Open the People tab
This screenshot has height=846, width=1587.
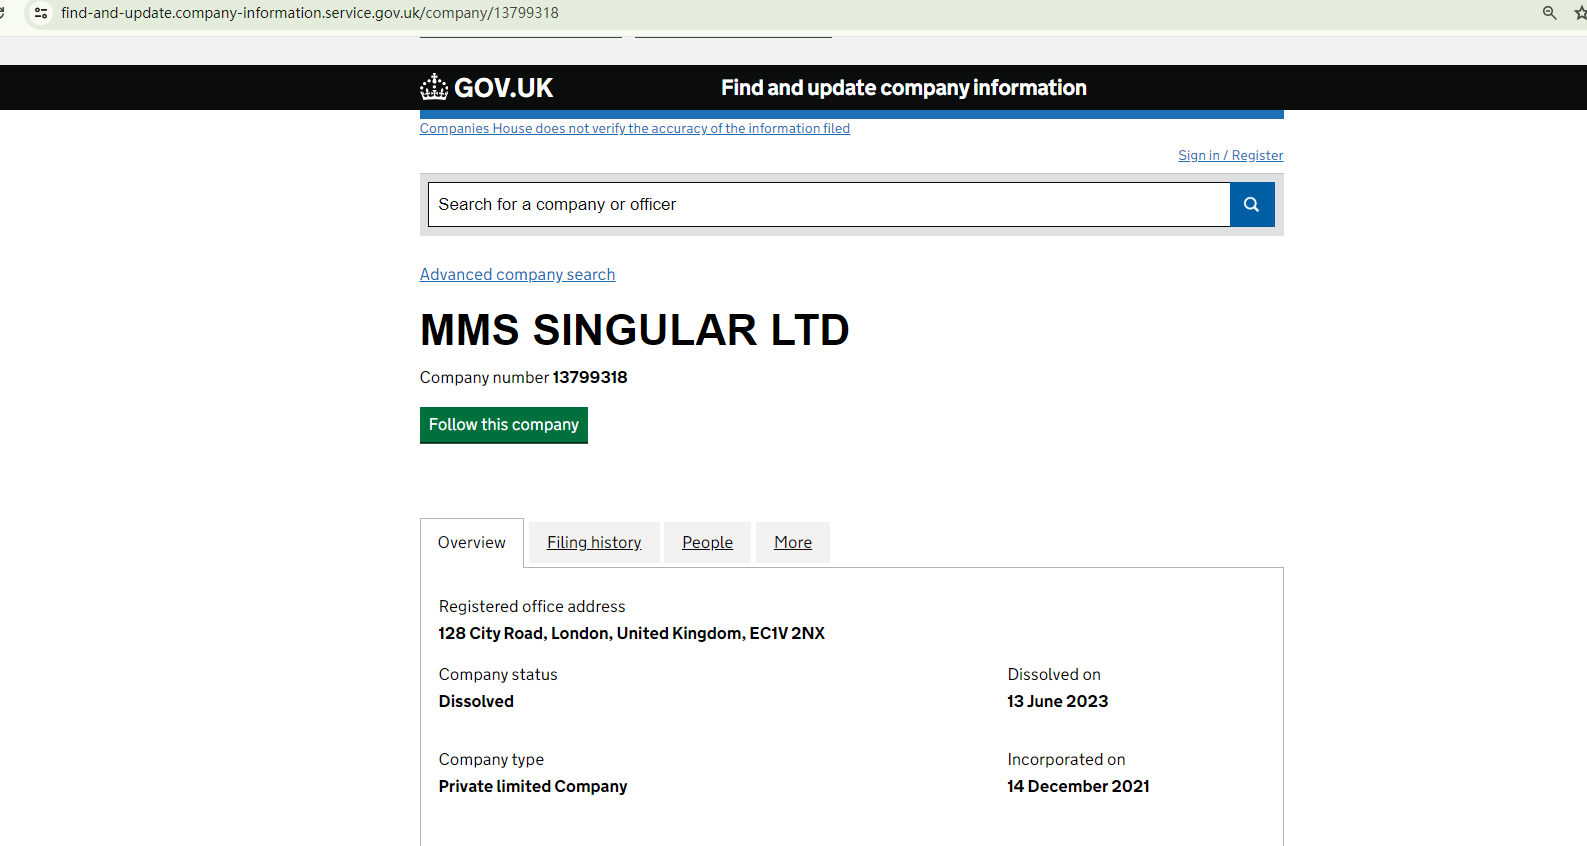(x=707, y=542)
